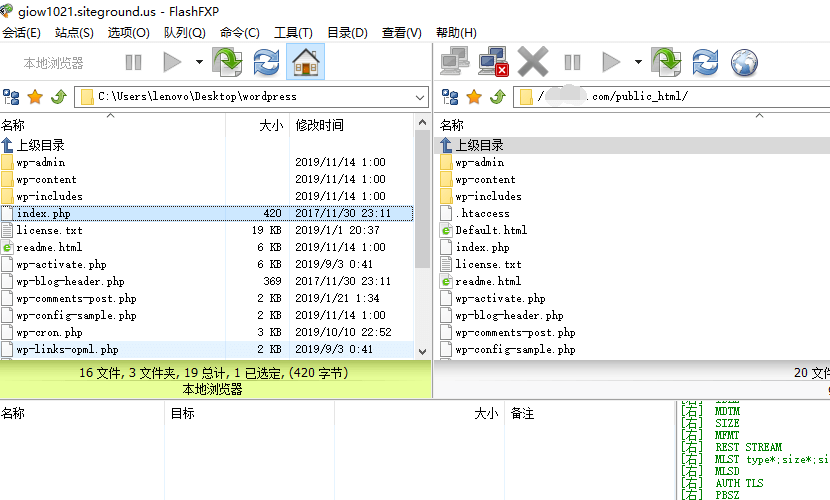Open the remote transfer play dropdown arrow
Screen dimensions: 830x500
[x=638, y=62]
